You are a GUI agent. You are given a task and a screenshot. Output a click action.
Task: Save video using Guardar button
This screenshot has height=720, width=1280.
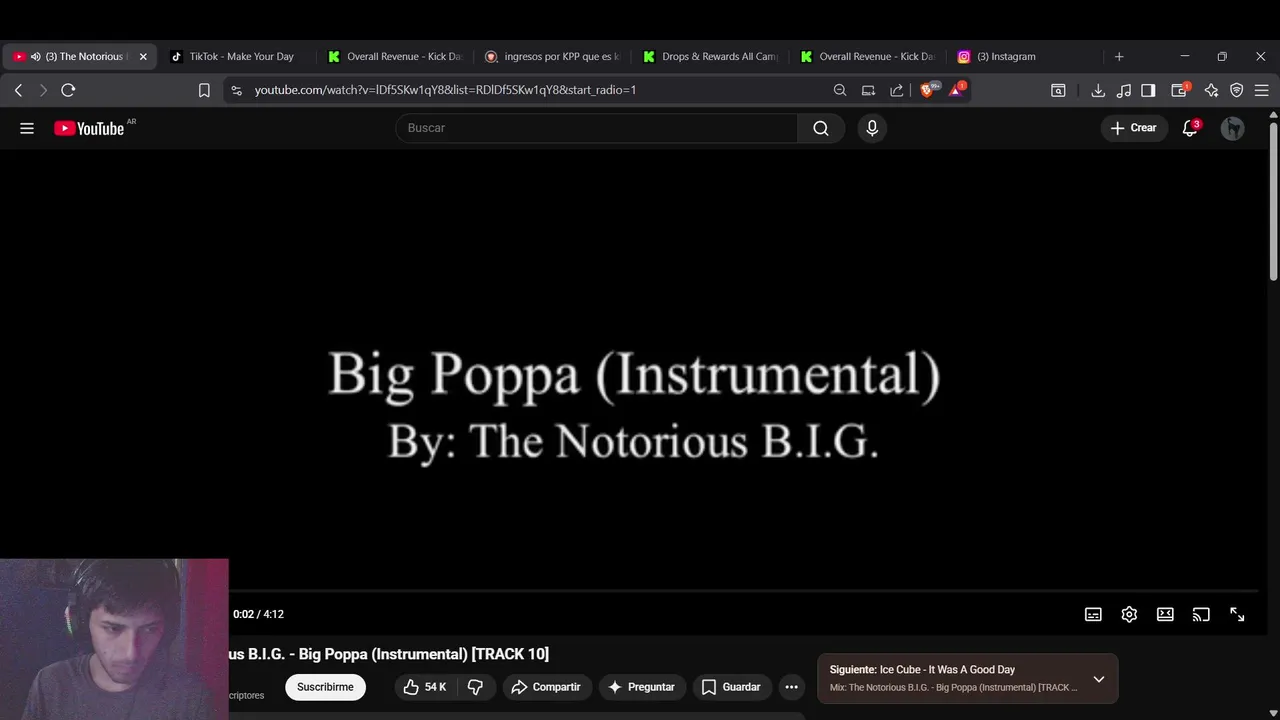click(731, 687)
